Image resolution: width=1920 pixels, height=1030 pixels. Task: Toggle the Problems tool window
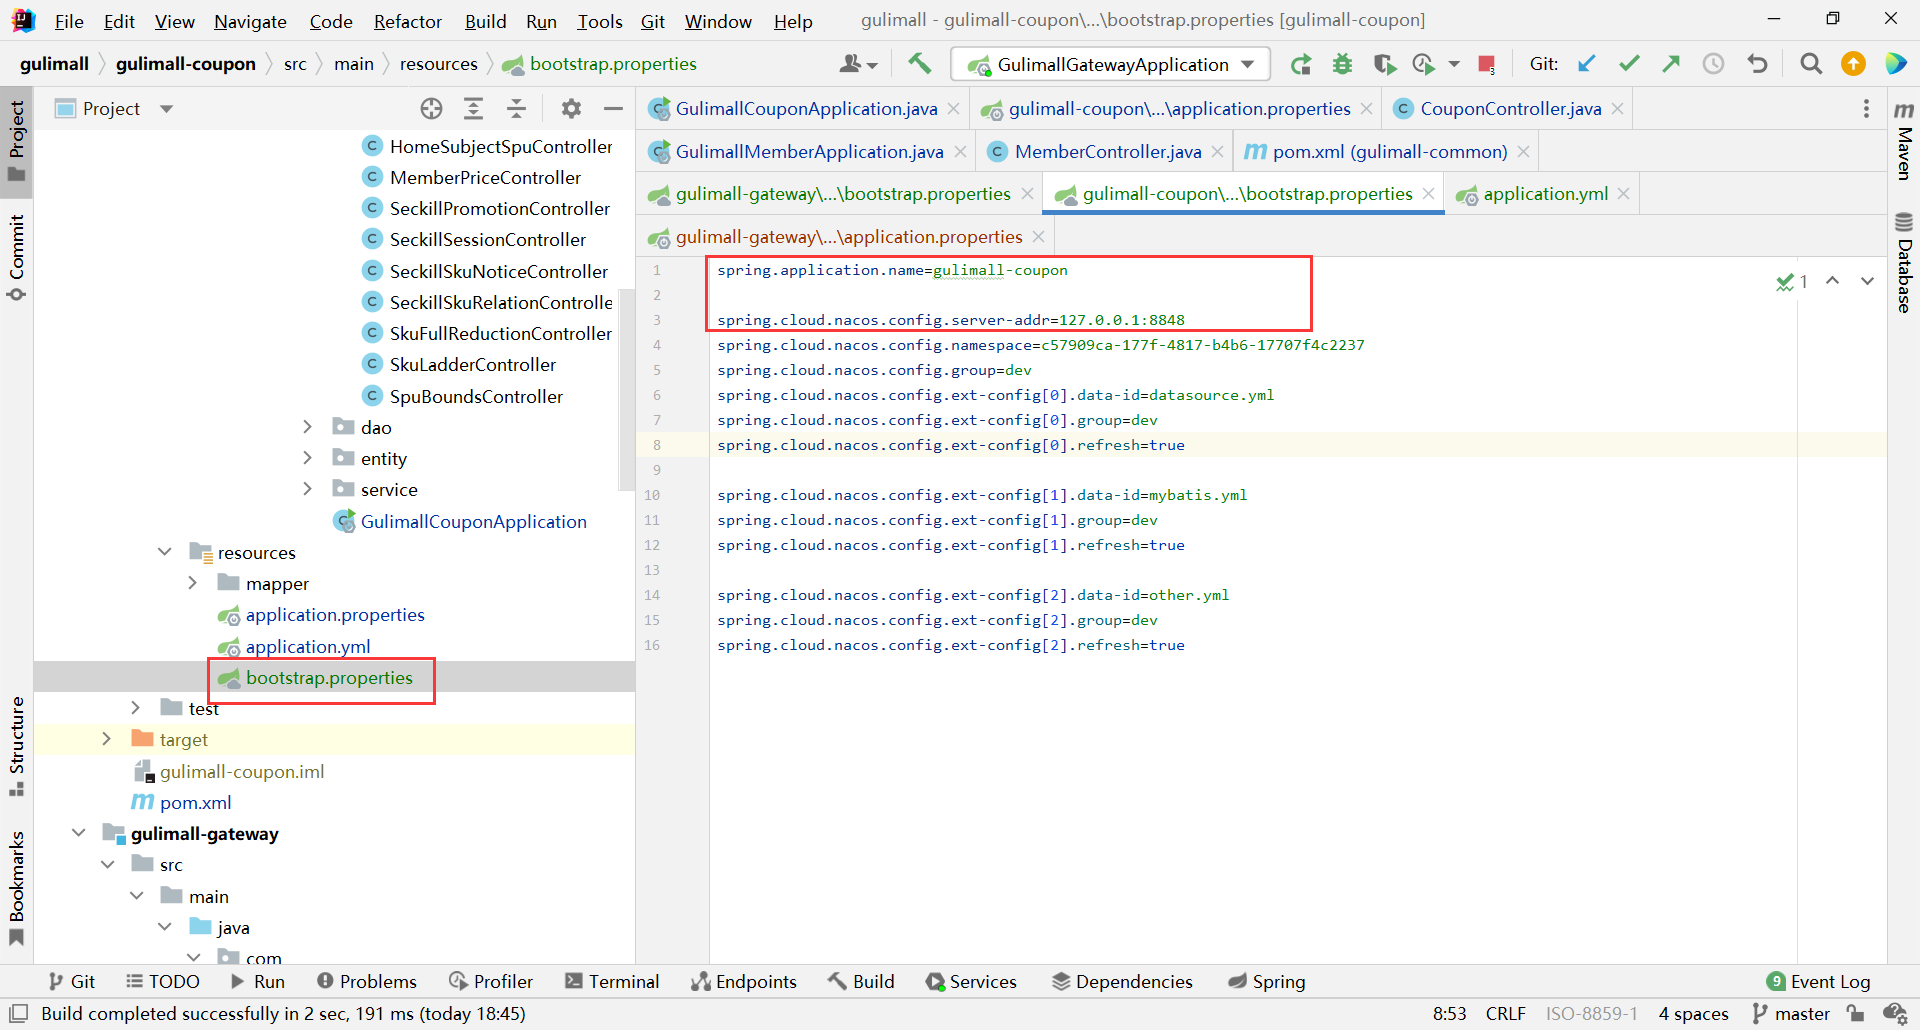pyautogui.click(x=366, y=981)
